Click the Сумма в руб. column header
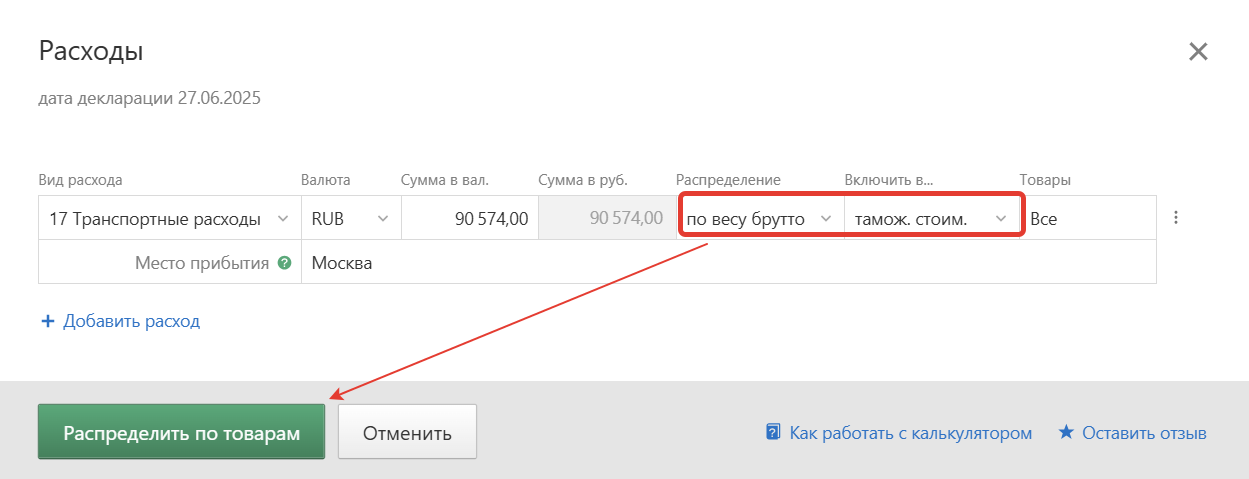The height and width of the screenshot is (479, 1249). tap(583, 180)
